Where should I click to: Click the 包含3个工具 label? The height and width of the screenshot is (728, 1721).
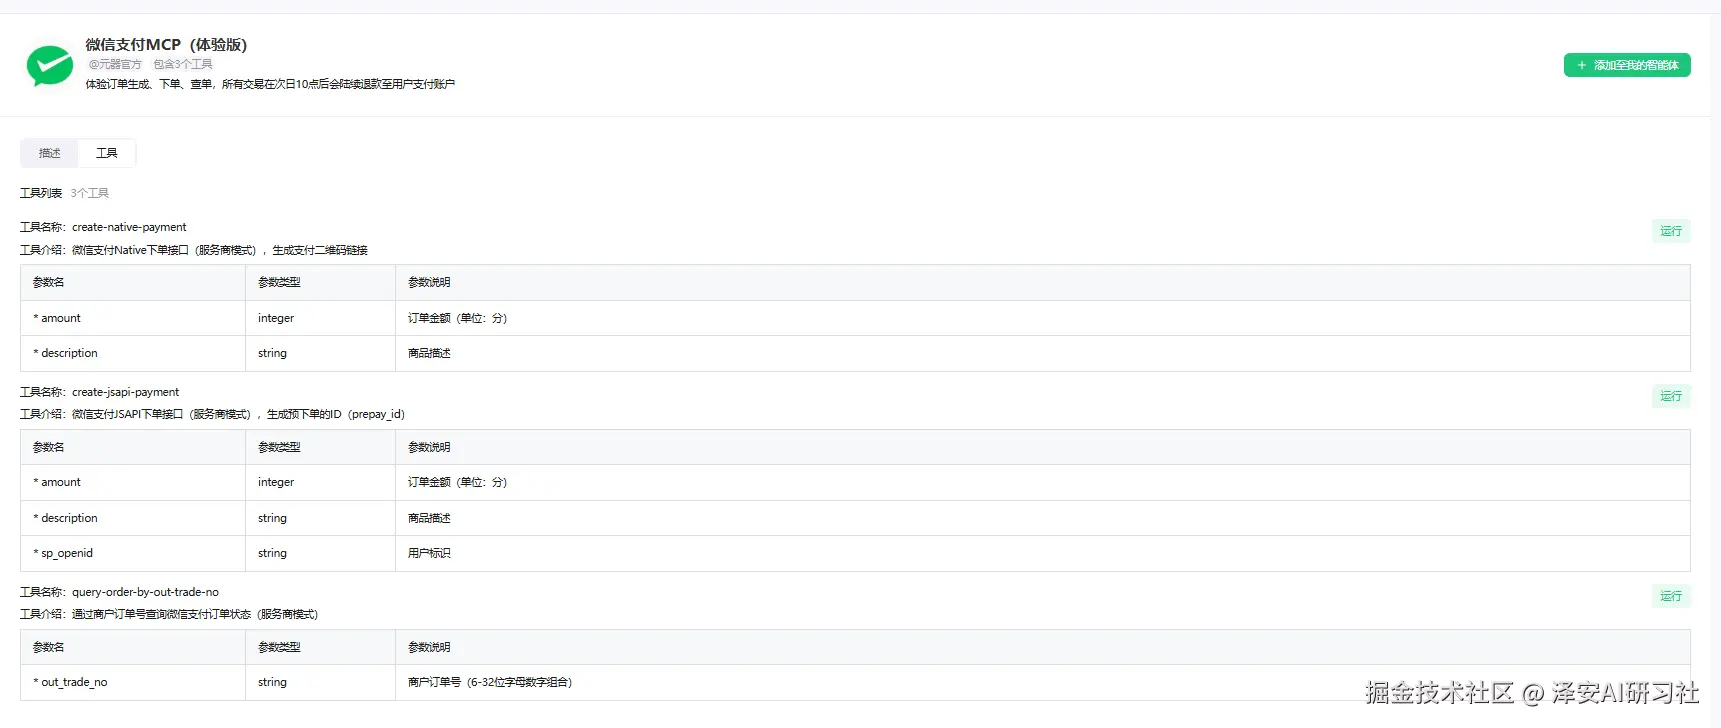182,64
